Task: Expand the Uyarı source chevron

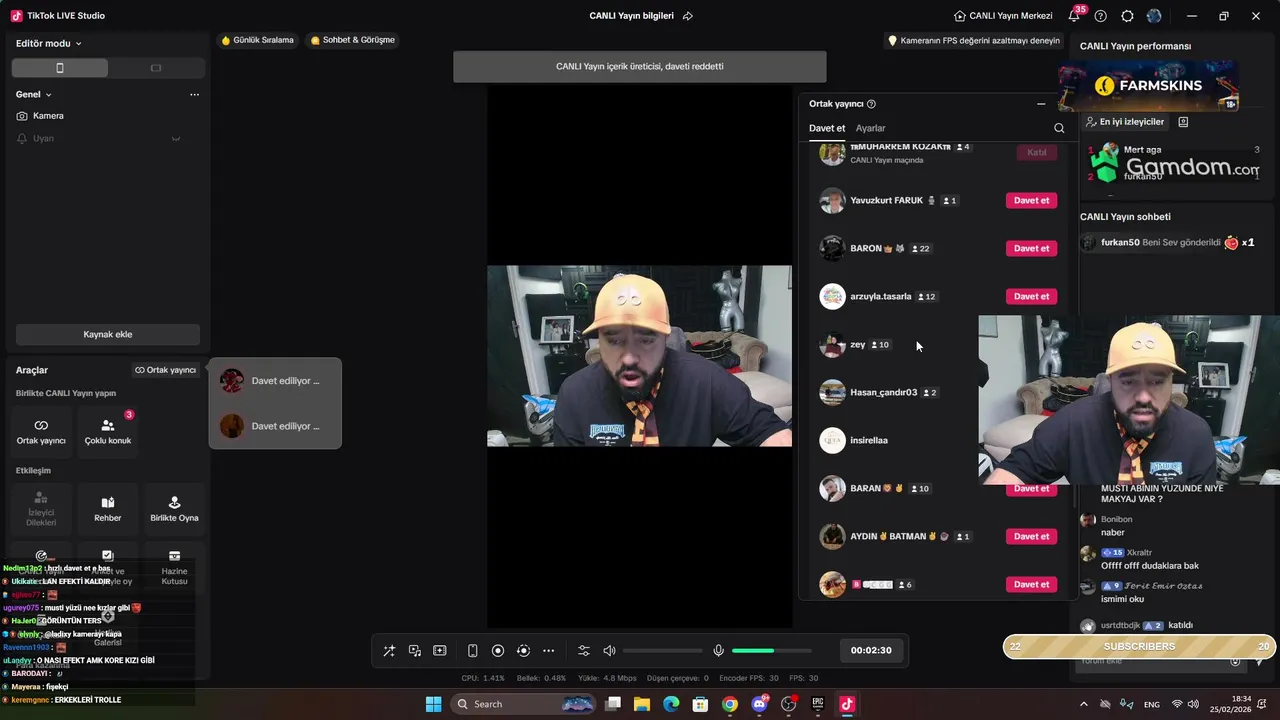Action: (x=176, y=139)
